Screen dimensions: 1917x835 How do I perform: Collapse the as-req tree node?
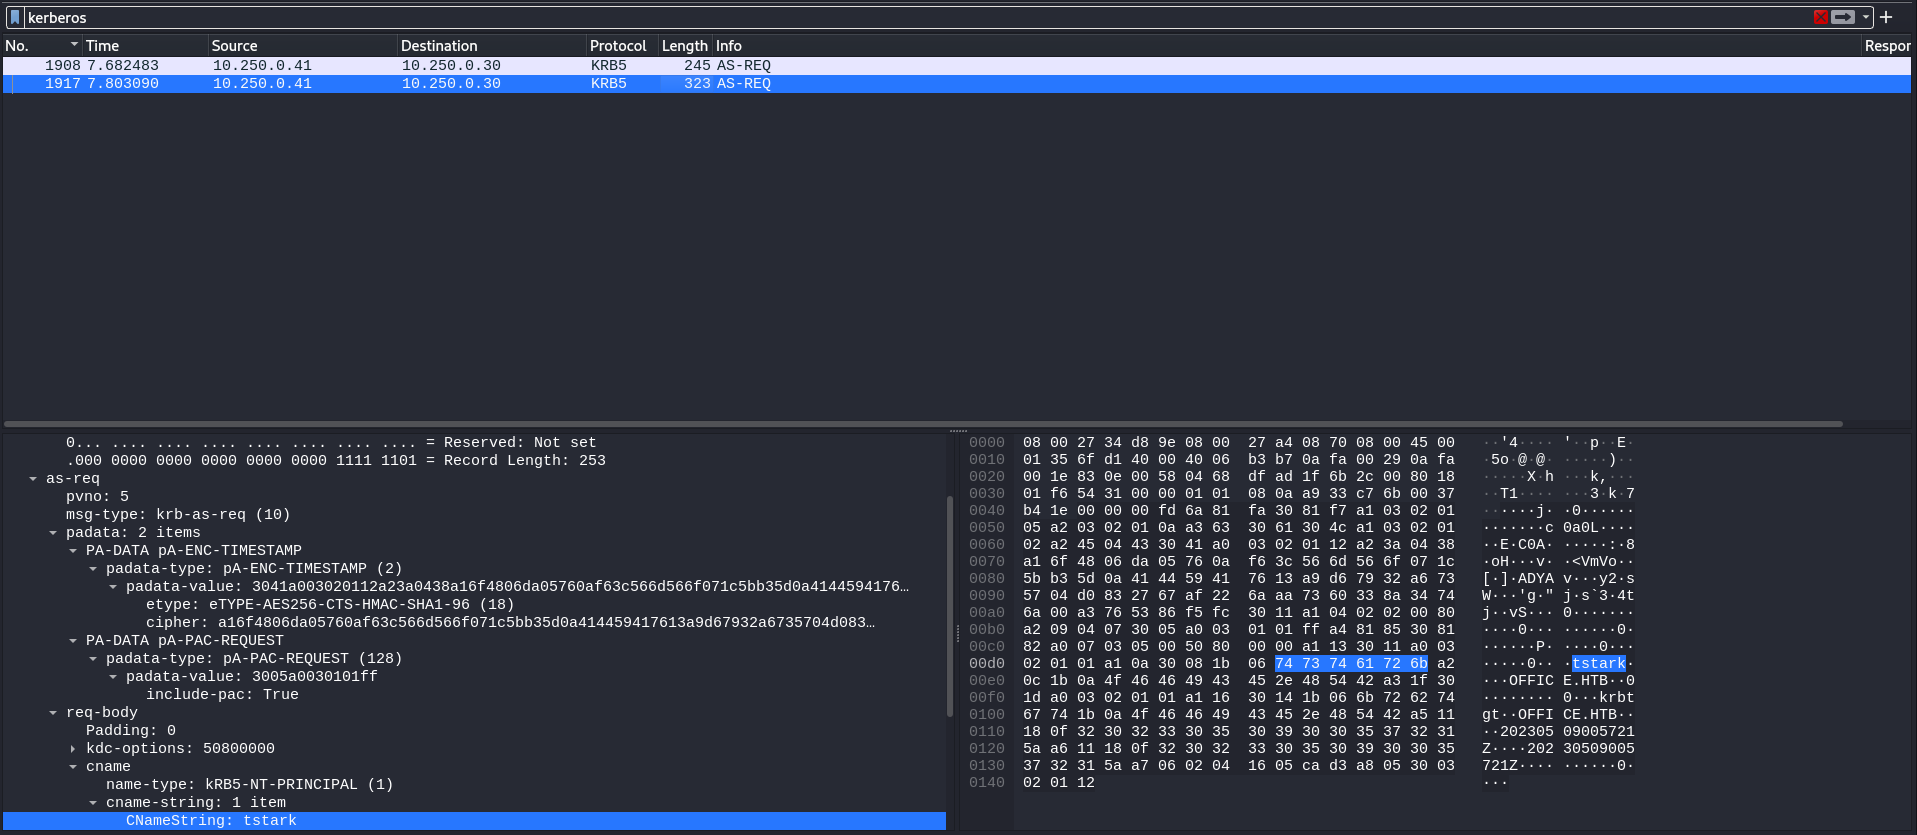[x=33, y=479]
